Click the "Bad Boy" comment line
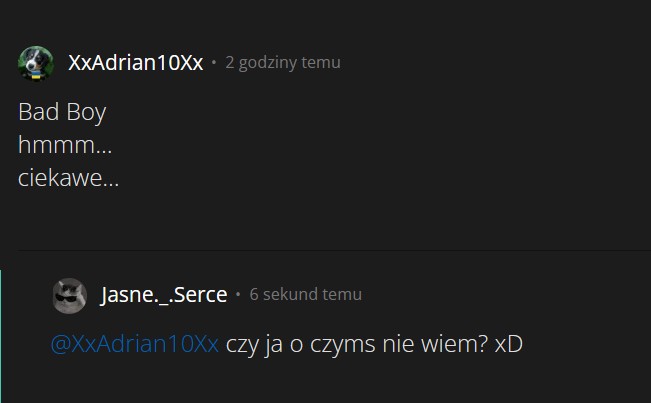Image resolution: width=651 pixels, height=403 pixels. point(62,111)
